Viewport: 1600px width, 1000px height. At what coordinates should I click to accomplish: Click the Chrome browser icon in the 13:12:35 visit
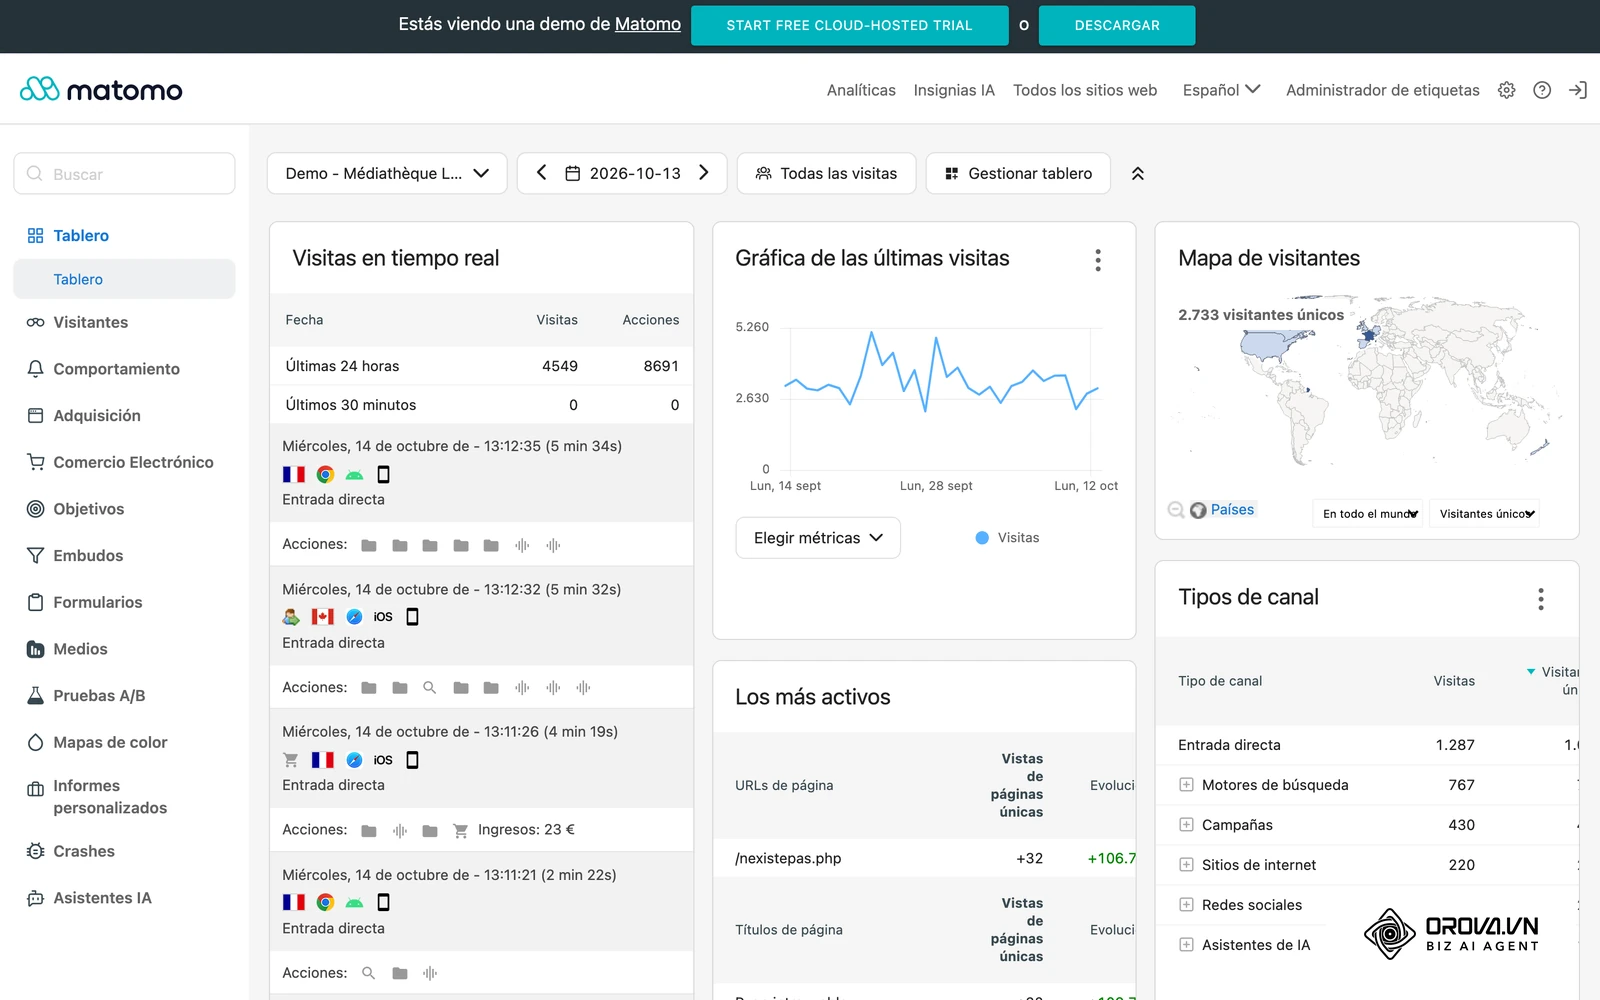pyautogui.click(x=325, y=474)
